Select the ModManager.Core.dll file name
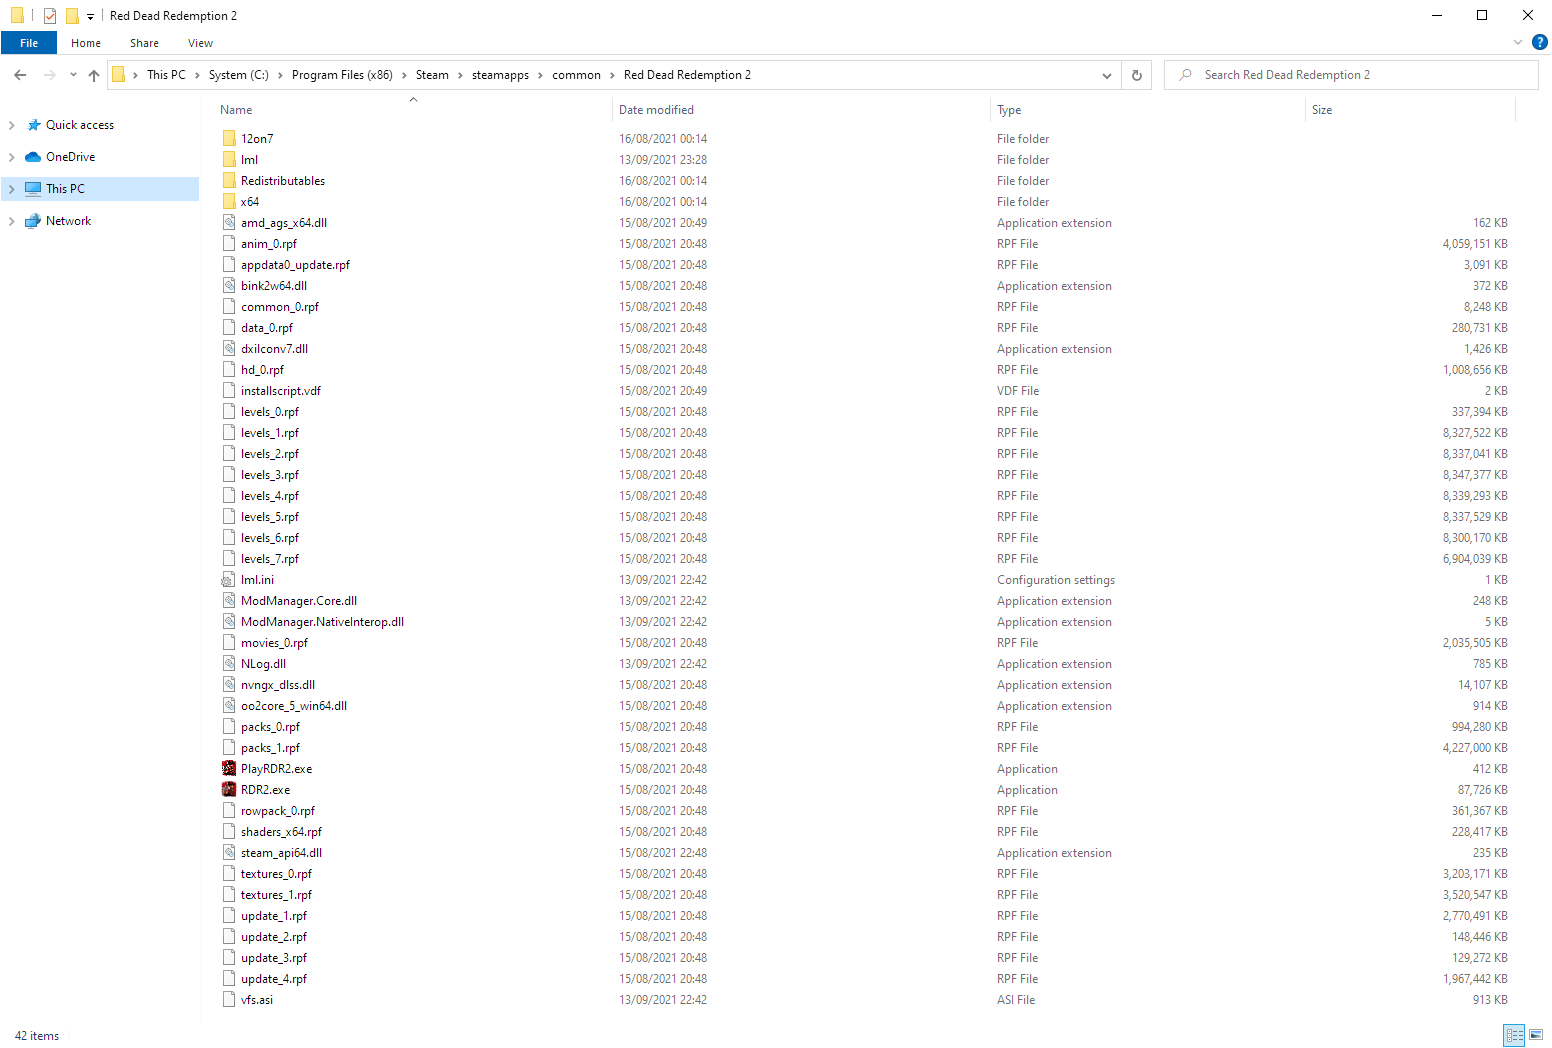Screen dimensions: 1552x1048 (299, 601)
